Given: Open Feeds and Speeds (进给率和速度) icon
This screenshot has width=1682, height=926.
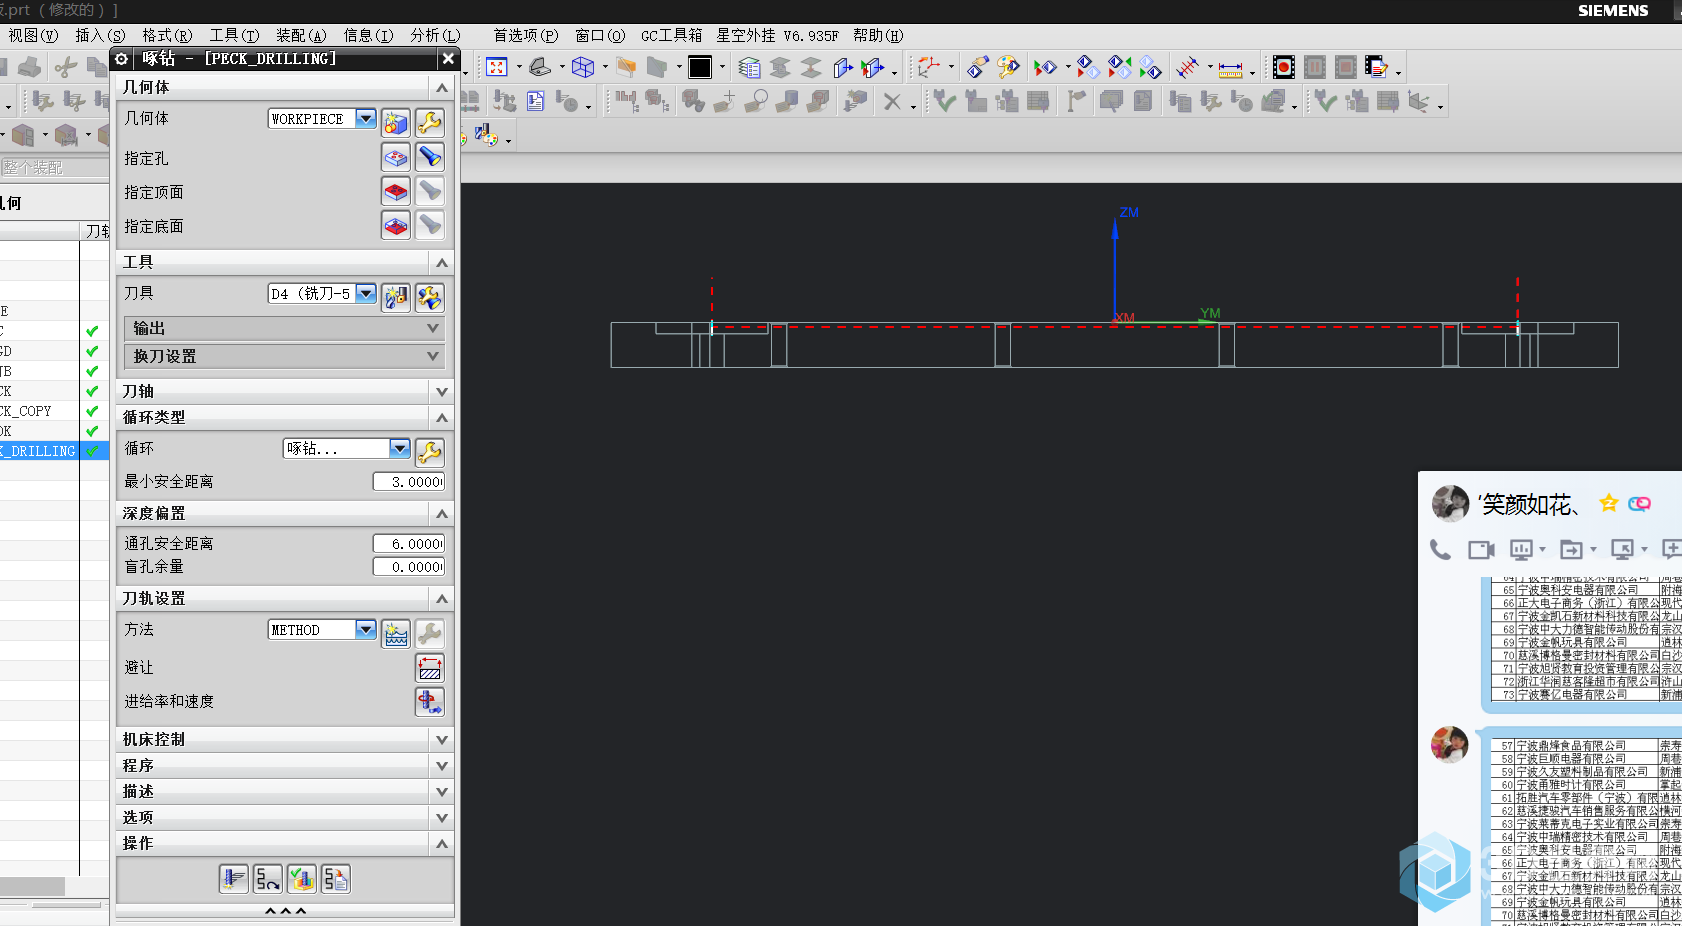Looking at the screenshot, I should tap(430, 702).
